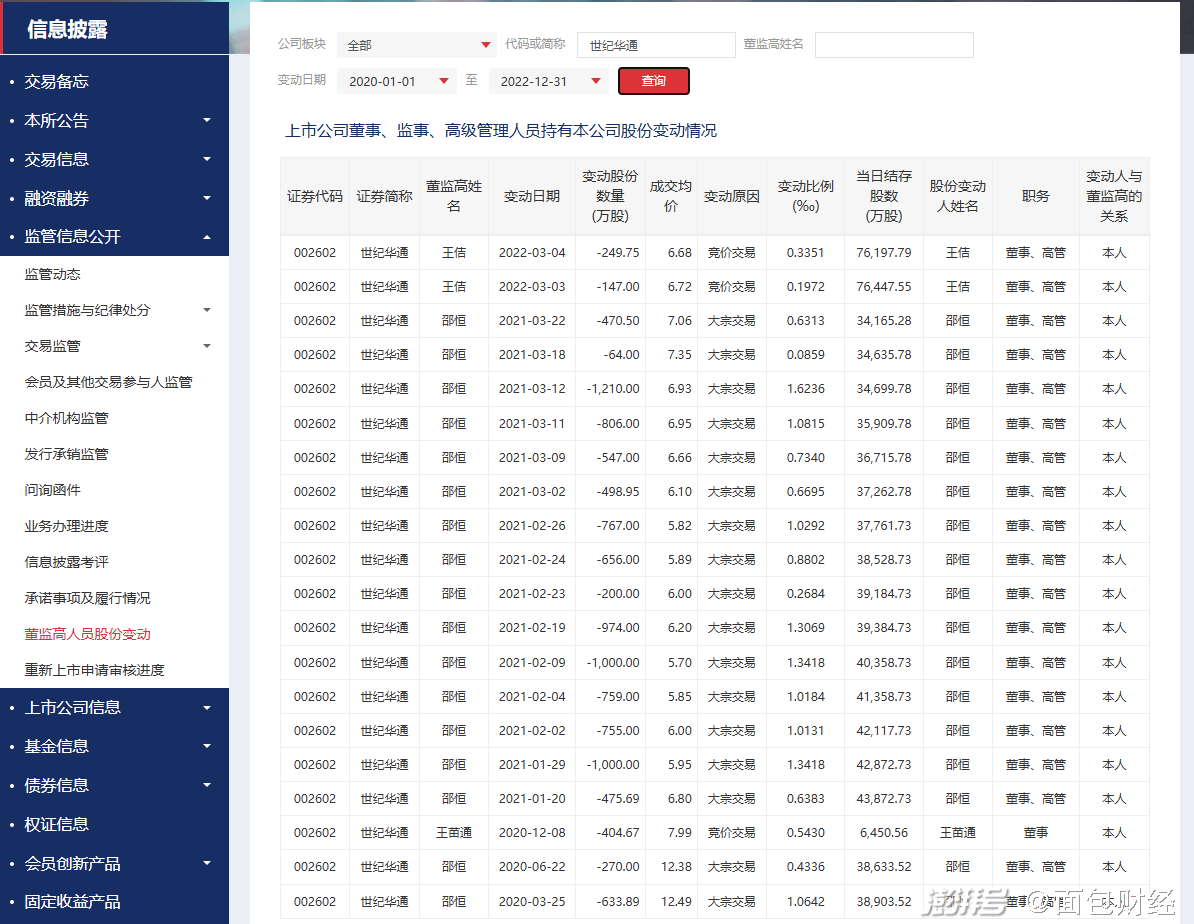This screenshot has width=1194, height=924.
Task: Open the end date dropdown 2022-12-31
Action: tap(549, 82)
